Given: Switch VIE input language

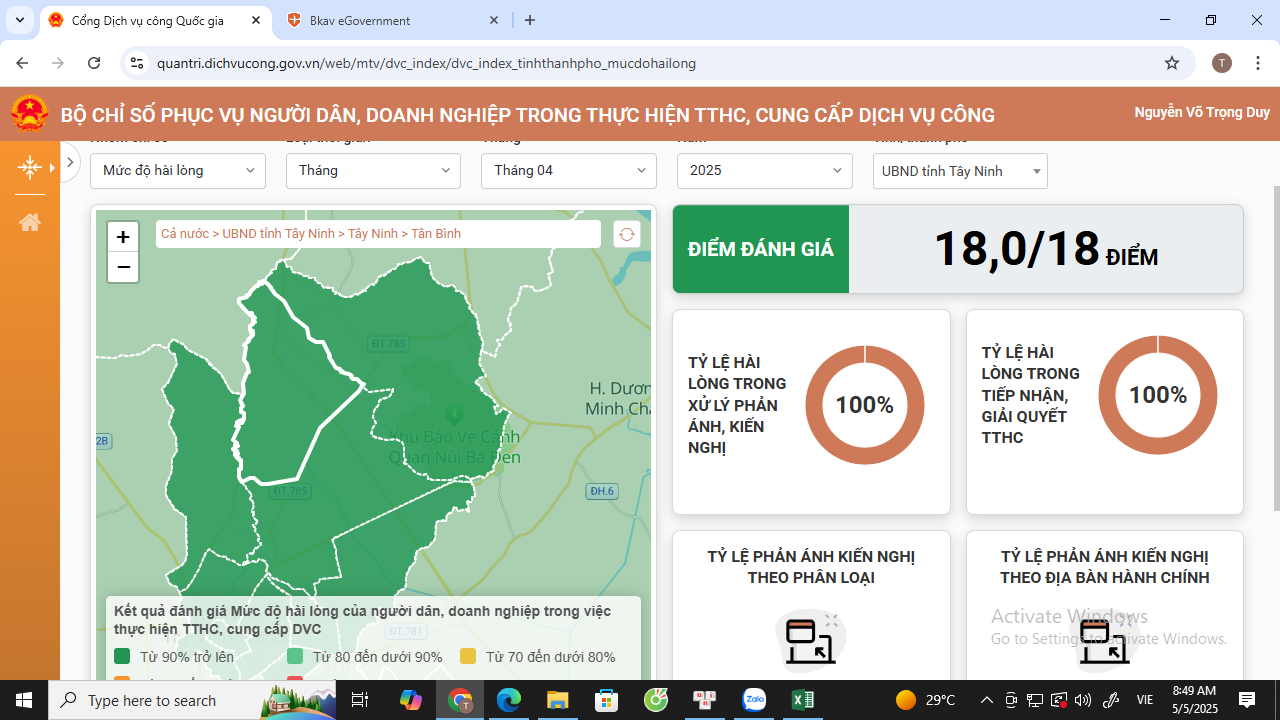Looking at the screenshot, I should click(x=1145, y=700).
